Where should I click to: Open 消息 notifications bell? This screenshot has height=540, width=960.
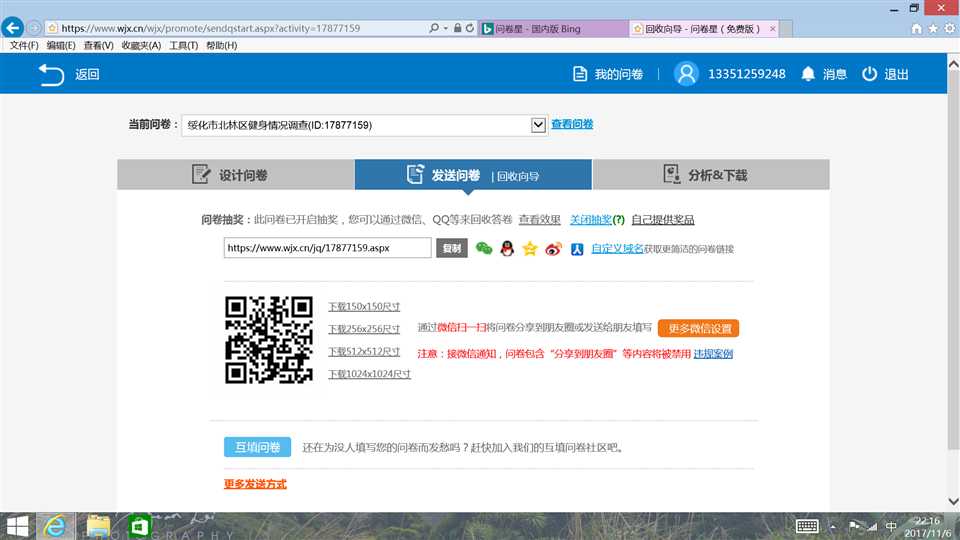[x=824, y=74]
